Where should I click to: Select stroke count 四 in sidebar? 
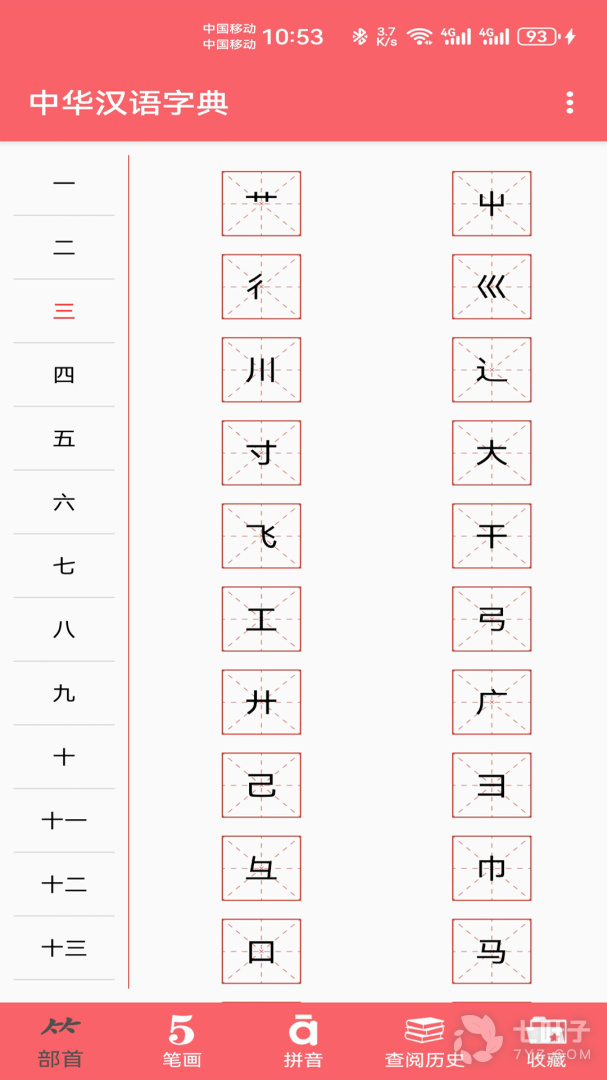point(64,375)
